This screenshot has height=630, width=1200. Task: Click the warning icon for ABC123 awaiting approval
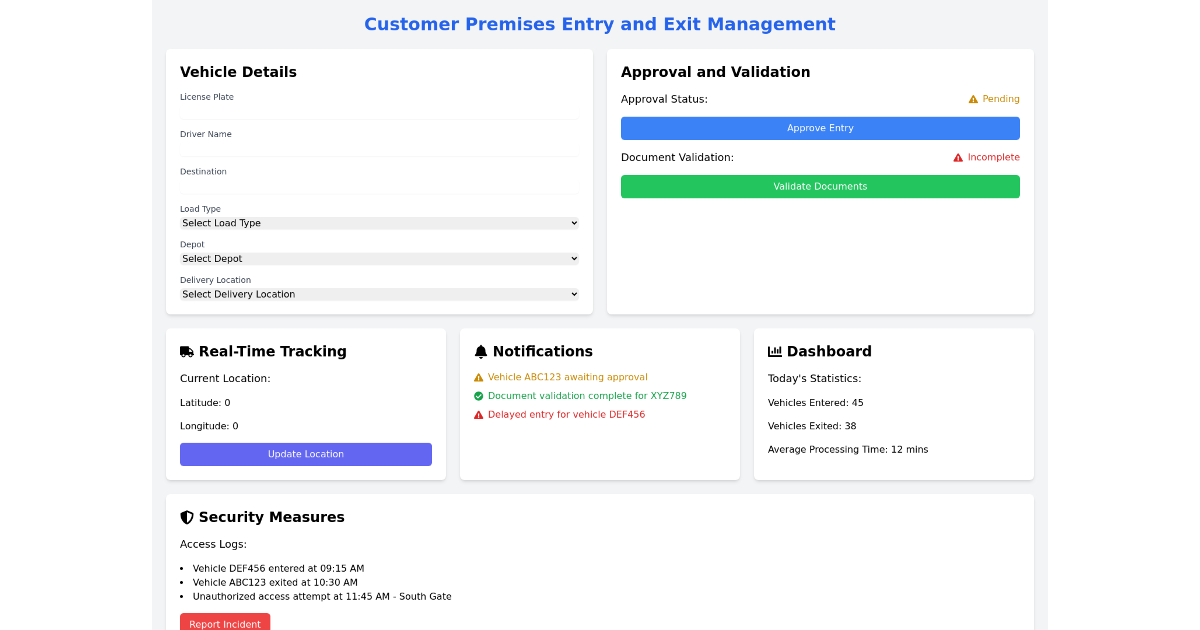pyautogui.click(x=479, y=377)
